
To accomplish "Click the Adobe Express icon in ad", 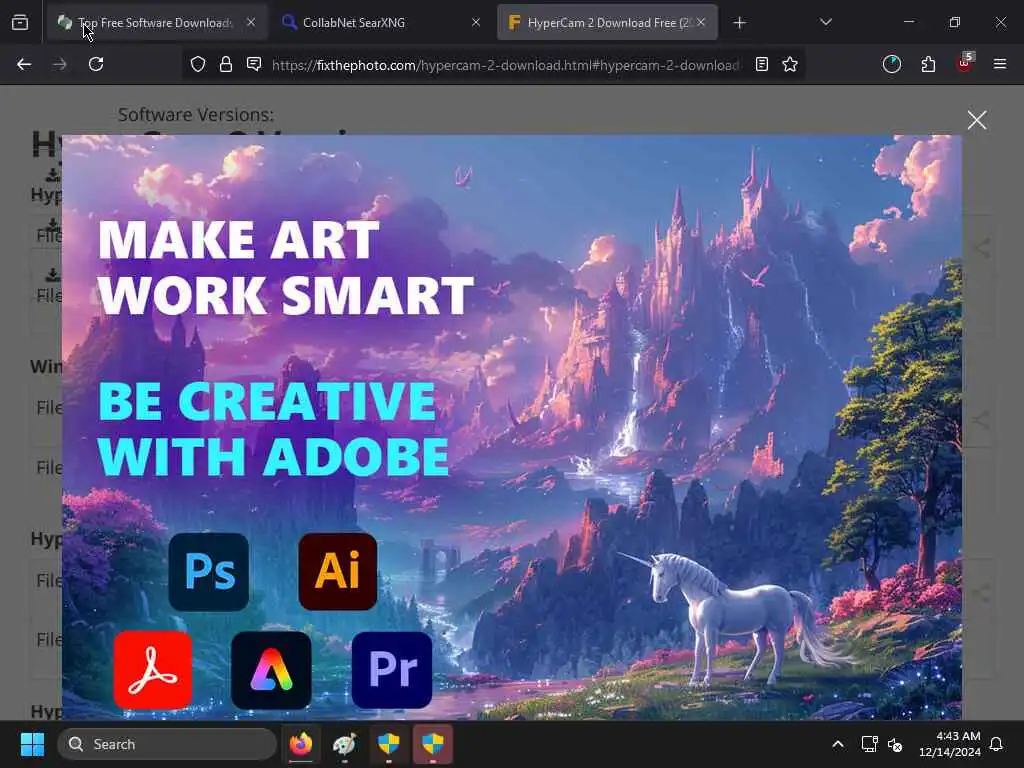I will 271,670.
